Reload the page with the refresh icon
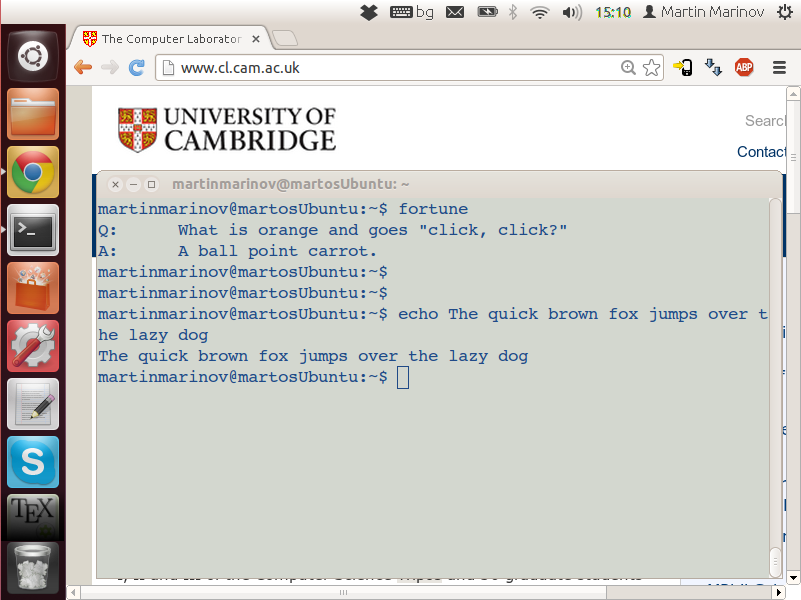 (x=136, y=68)
